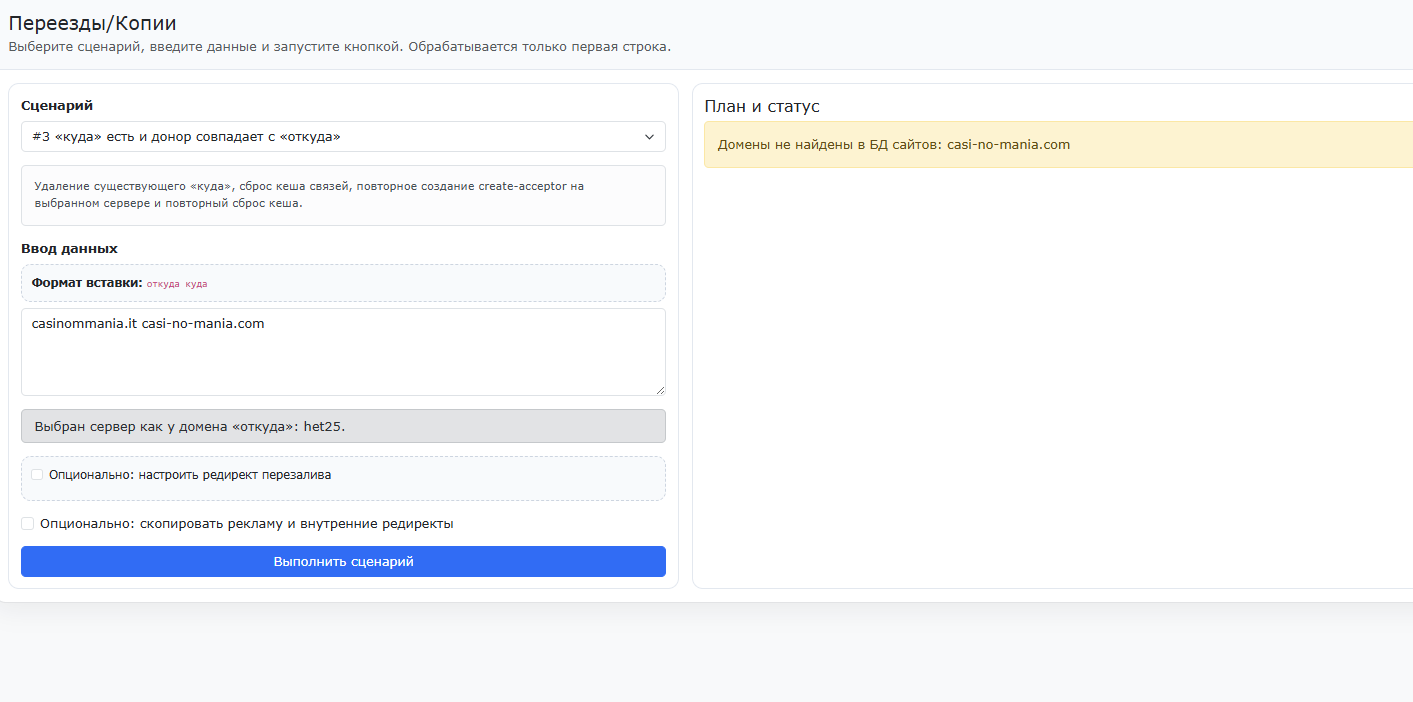
Task: Focus the textarea with casinommania.it domains
Action: coord(343,352)
